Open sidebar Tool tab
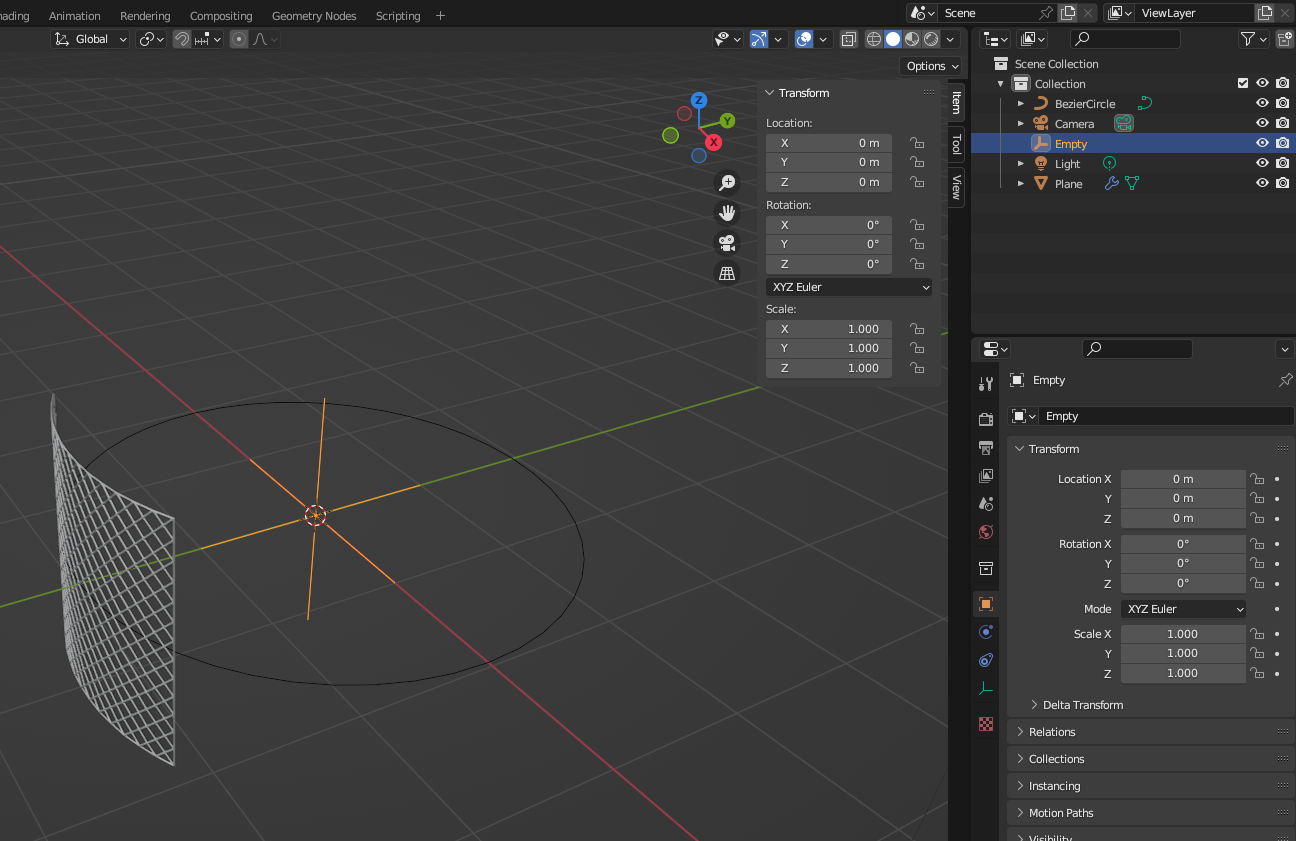This screenshot has height=841, width=1296. coord(956,144)
